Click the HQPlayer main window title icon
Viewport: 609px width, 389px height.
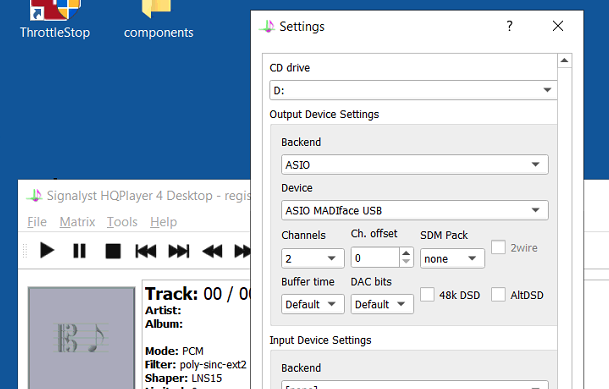(35, 195)
